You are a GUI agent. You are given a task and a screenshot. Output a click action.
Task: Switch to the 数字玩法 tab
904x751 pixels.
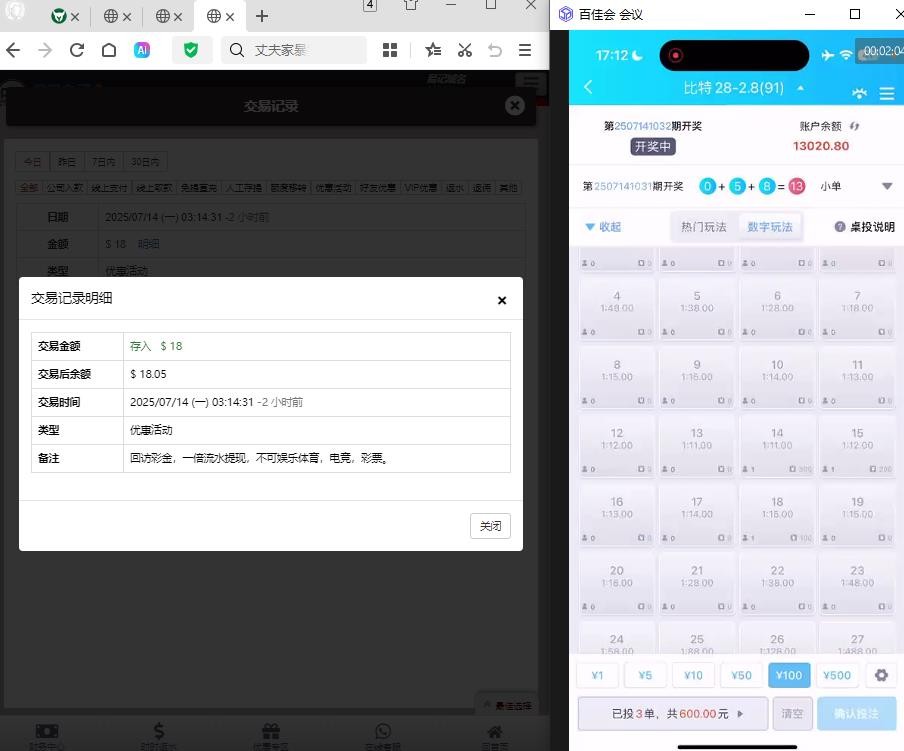coord(770,227)
